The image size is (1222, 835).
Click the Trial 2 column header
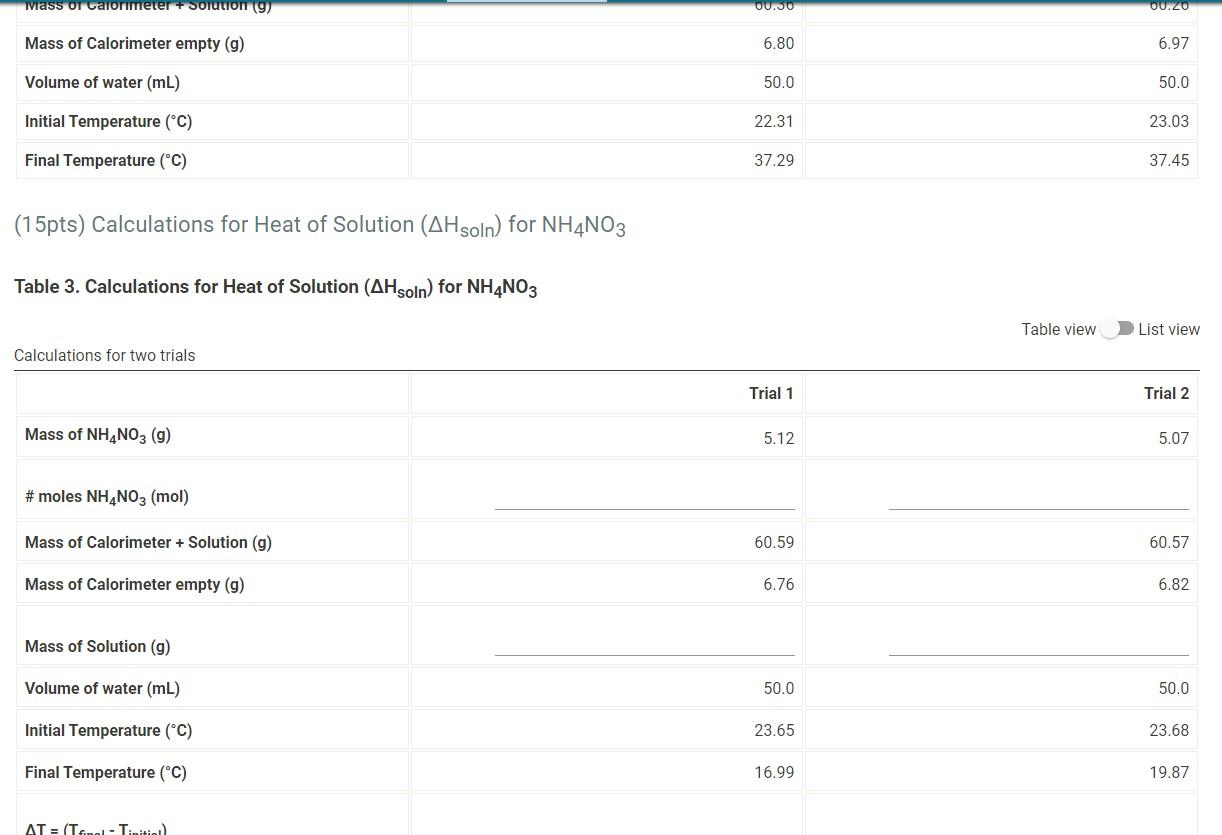coord(1166,393)
